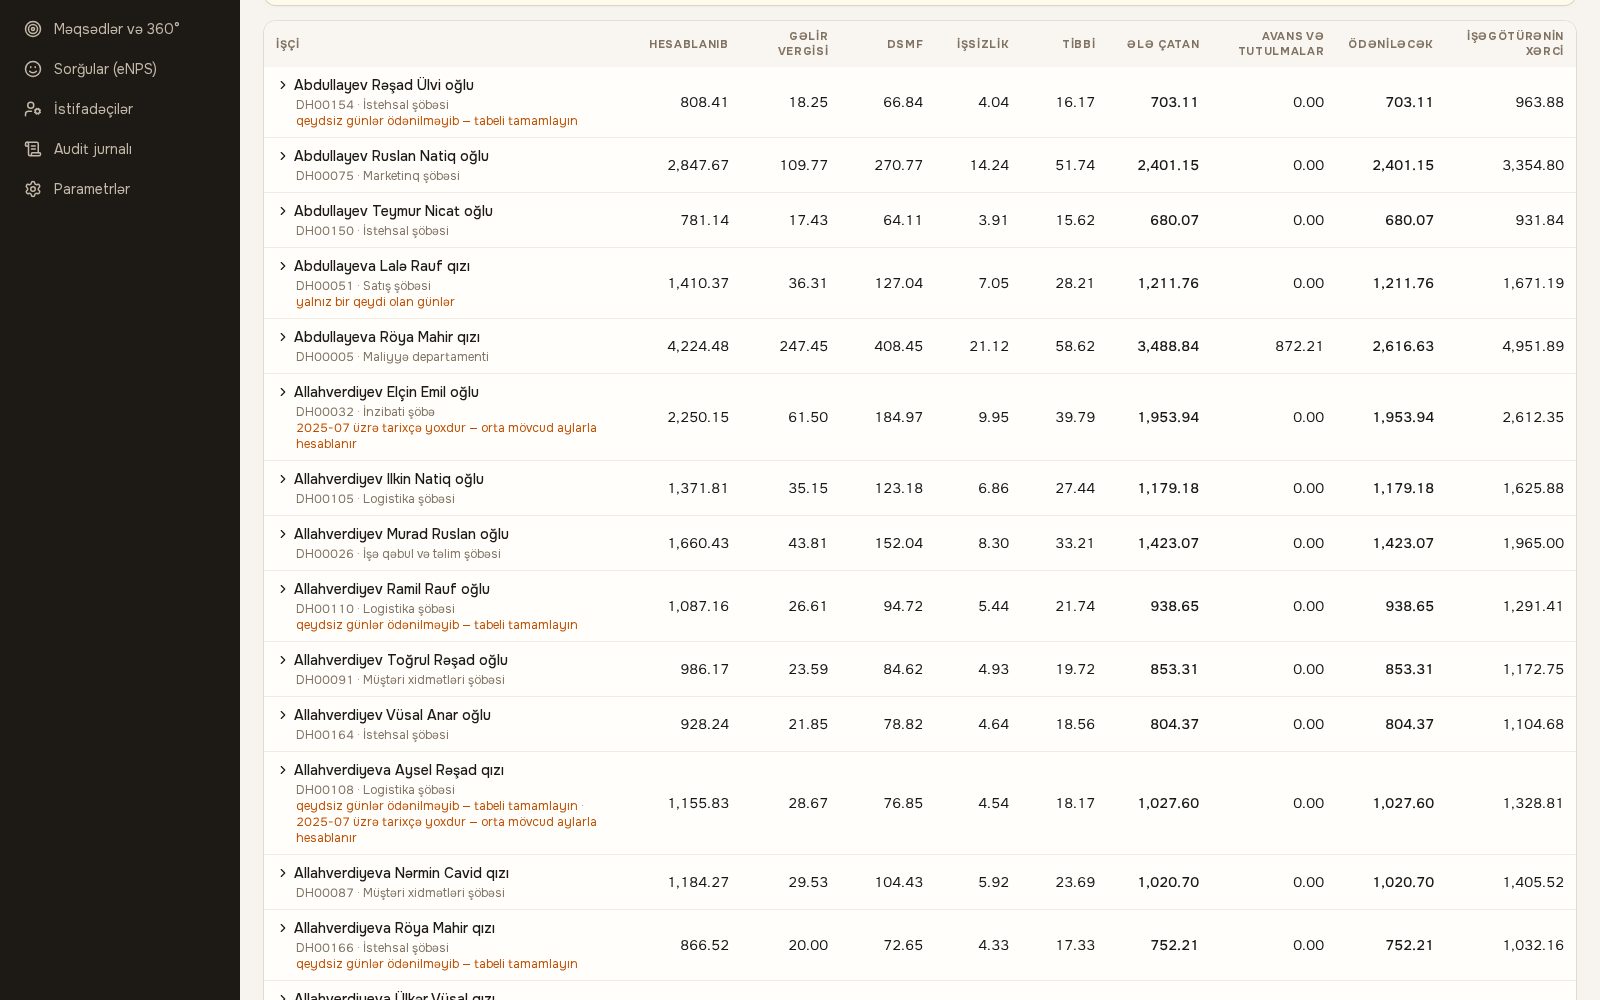This screenshot has height=1000, width=1600.
Task: Click the Hesablanıb column header
Action: [x=688, y=44]
